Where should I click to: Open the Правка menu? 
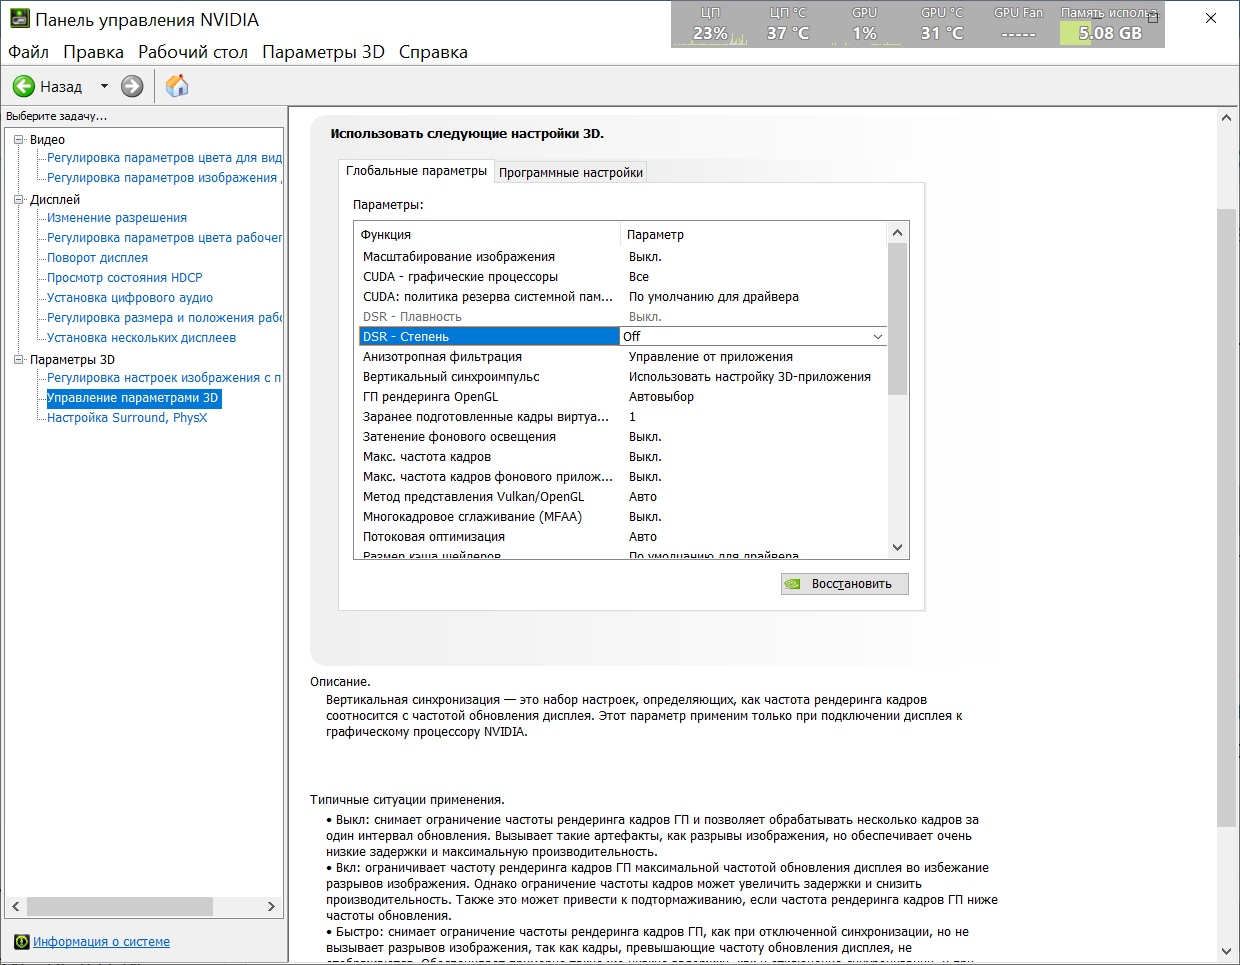click(93, 52)
